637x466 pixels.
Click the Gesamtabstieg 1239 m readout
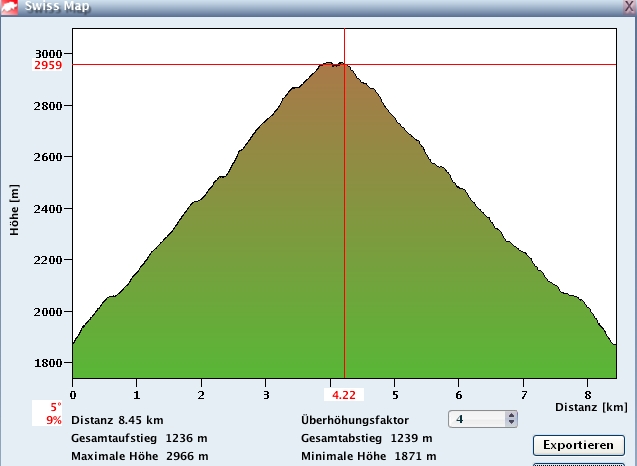[x=366, y=438]
